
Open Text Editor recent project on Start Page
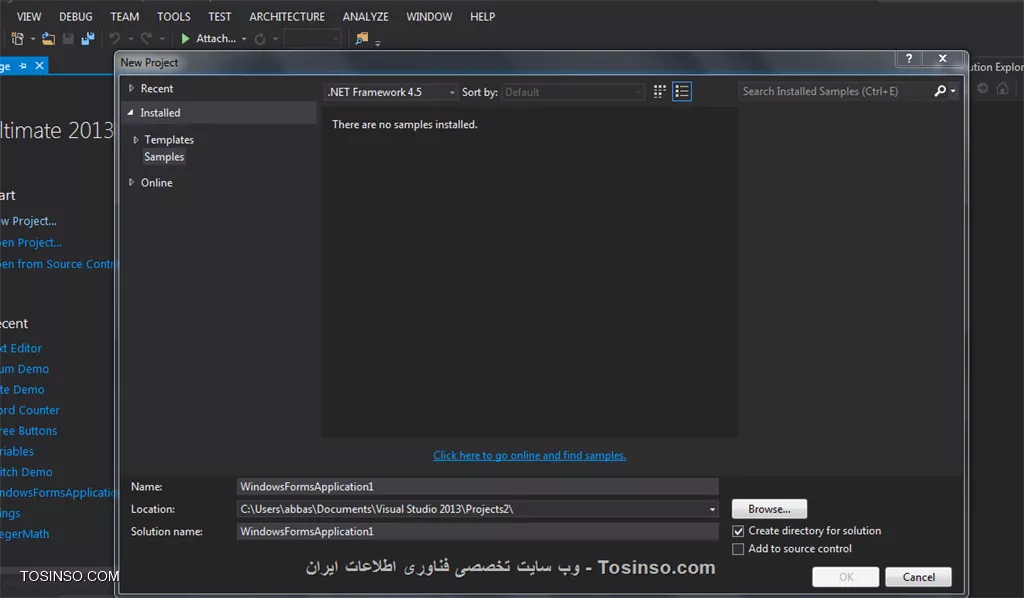point(21,349)
